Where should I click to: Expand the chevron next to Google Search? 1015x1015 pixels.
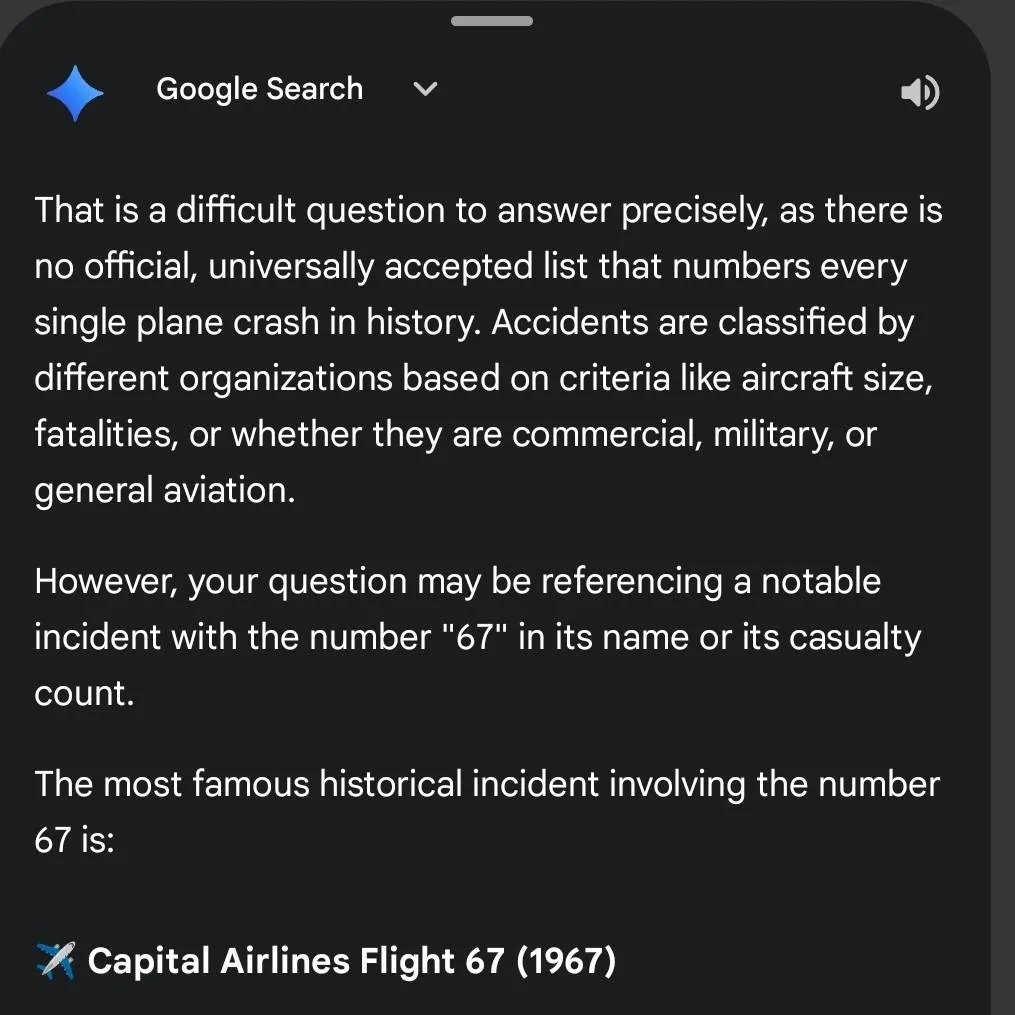pyautogui.click(x=424, y=89)
